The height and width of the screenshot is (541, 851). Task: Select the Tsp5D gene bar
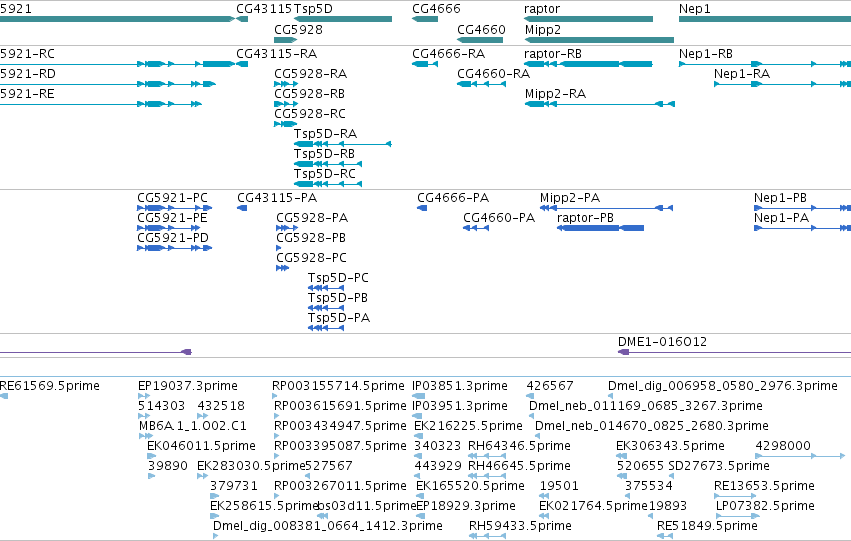pyautogui.click(x=343, y=19)
